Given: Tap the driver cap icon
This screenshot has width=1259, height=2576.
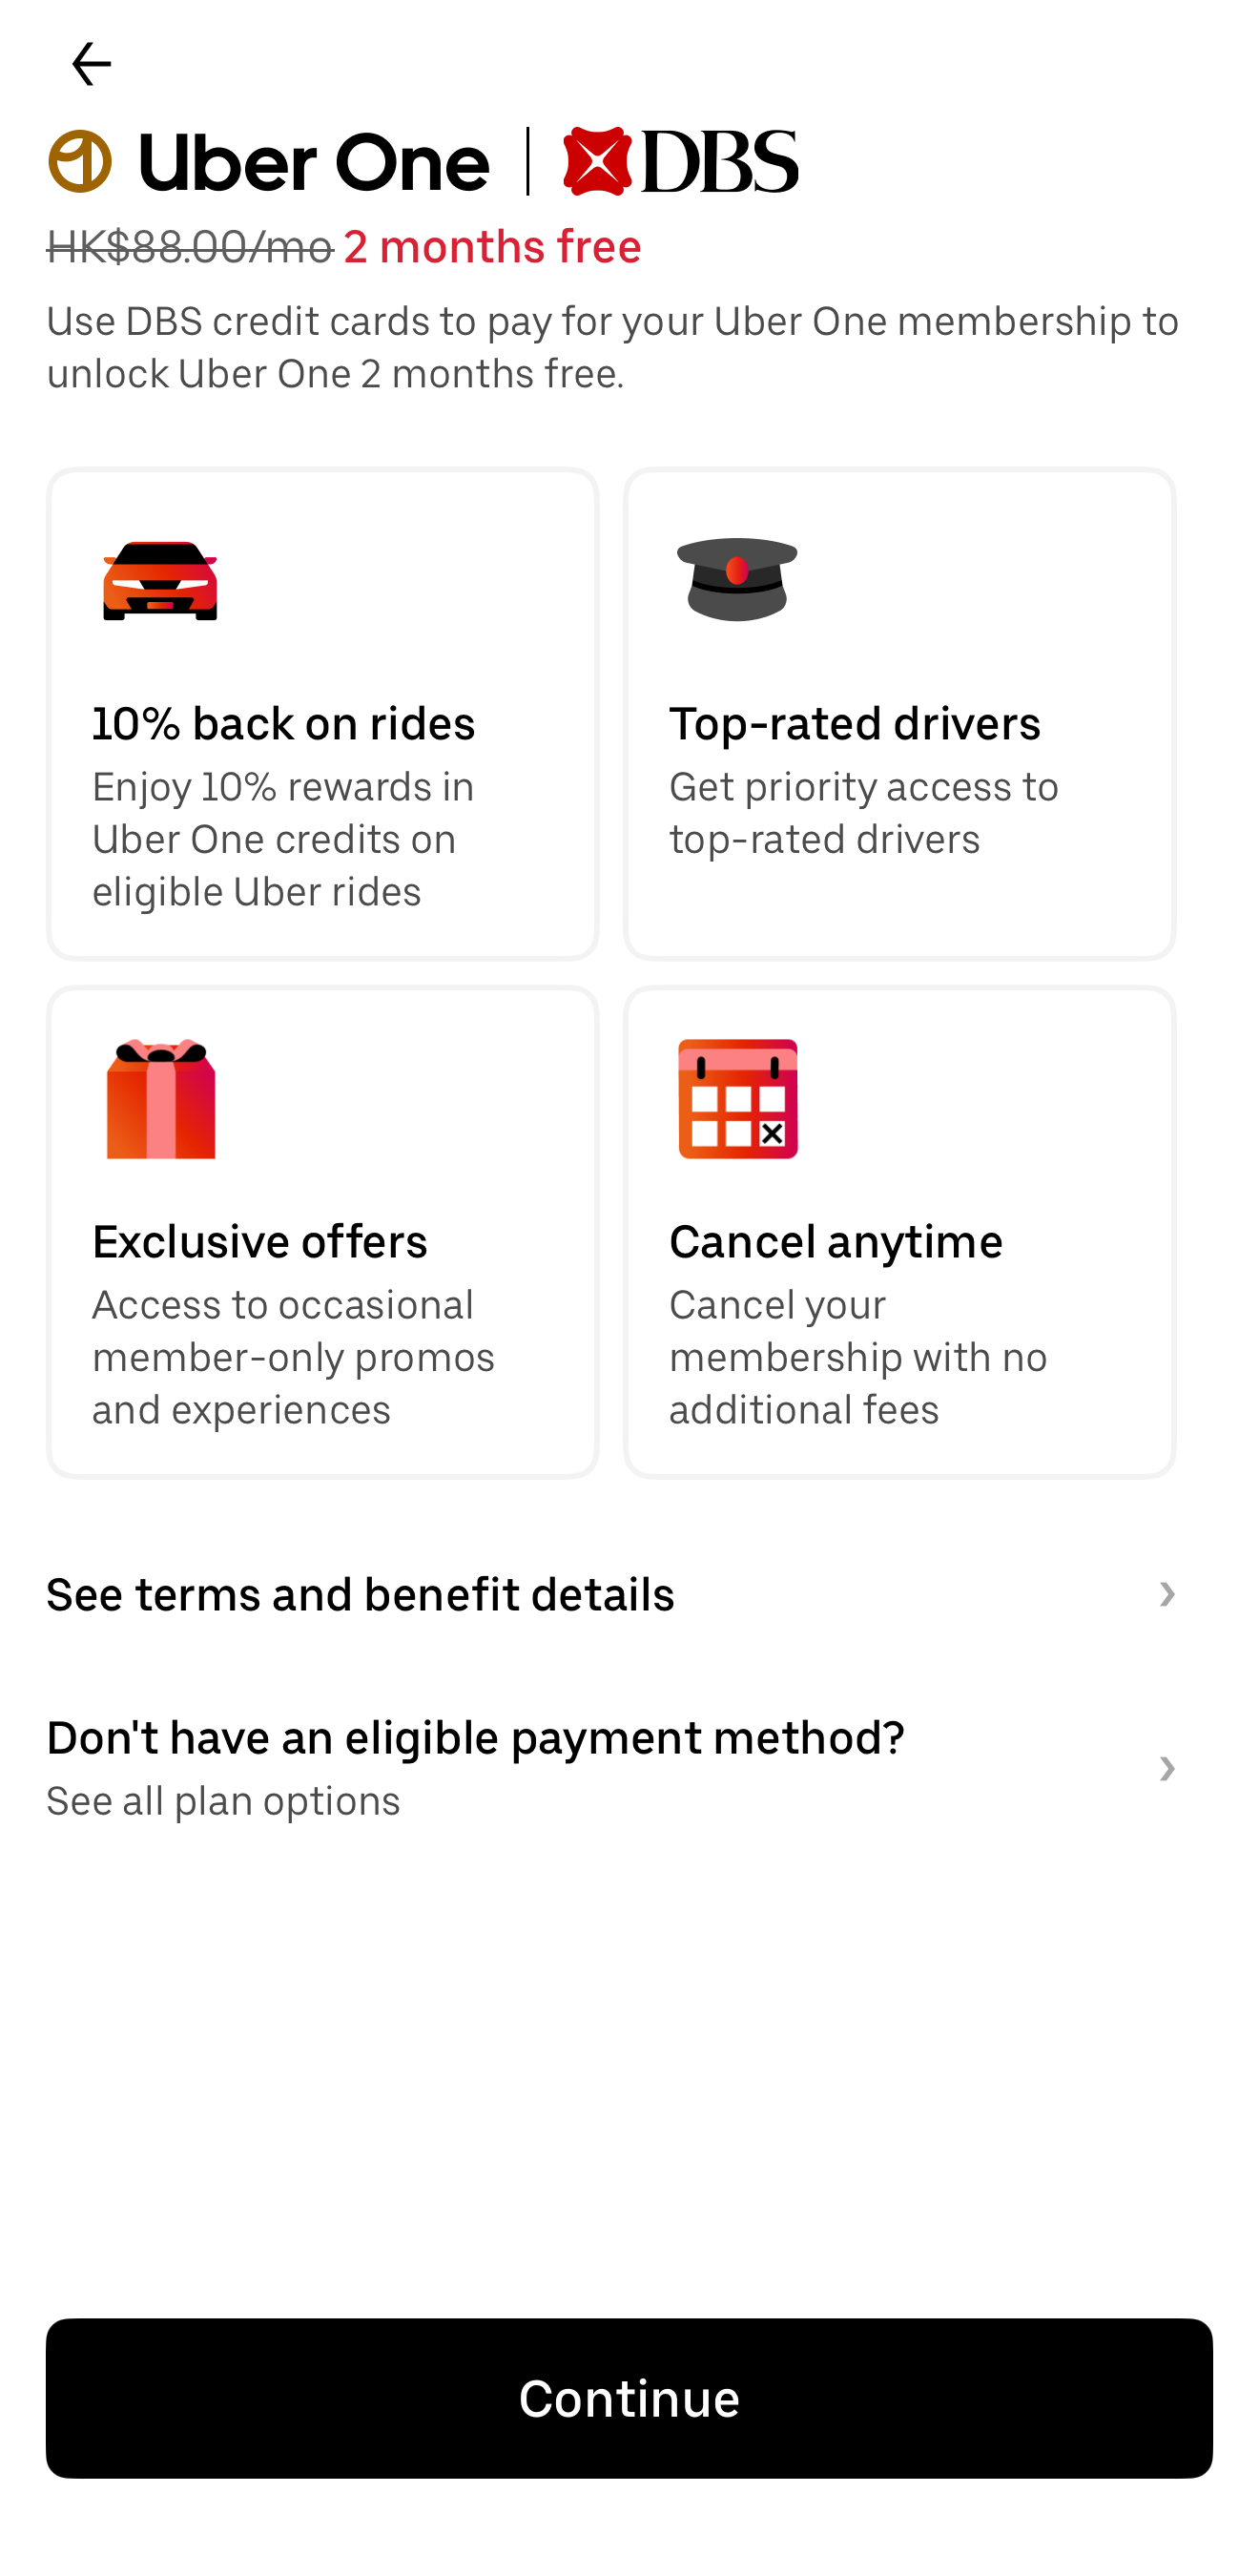Looking at the screenshot, I should pos(737,579).
